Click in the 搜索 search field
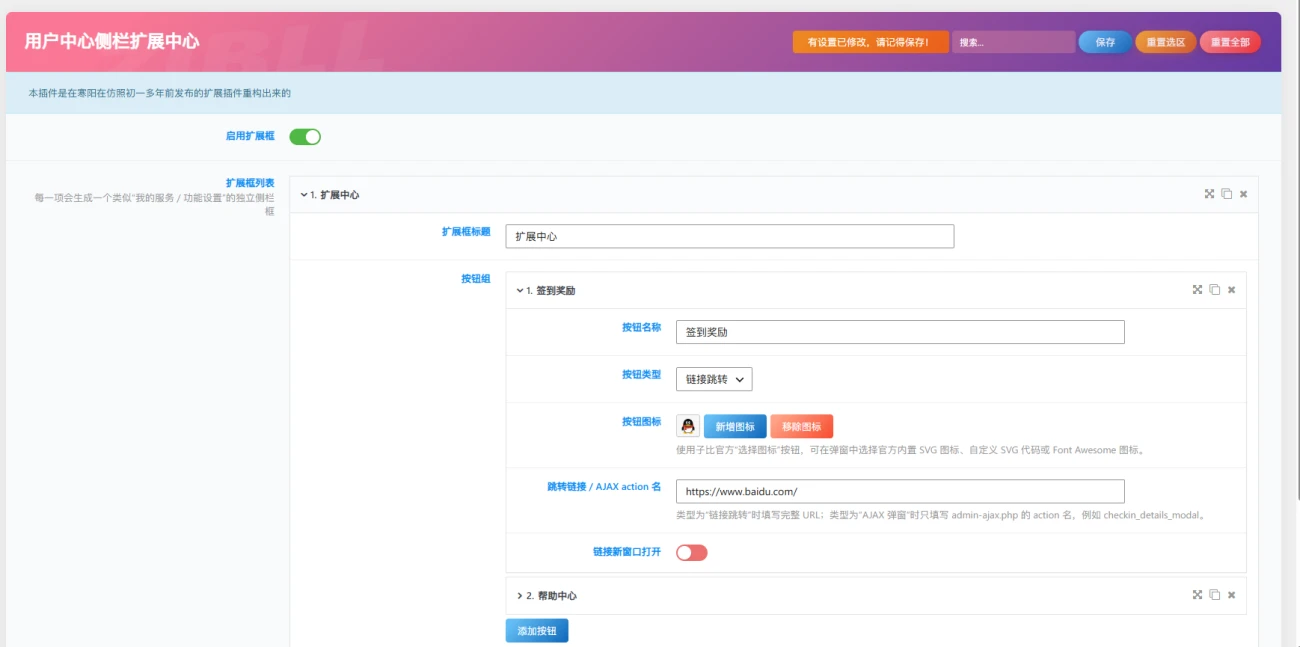Viewport: 1300px width, 647px height. click(x=1013, y=42)
